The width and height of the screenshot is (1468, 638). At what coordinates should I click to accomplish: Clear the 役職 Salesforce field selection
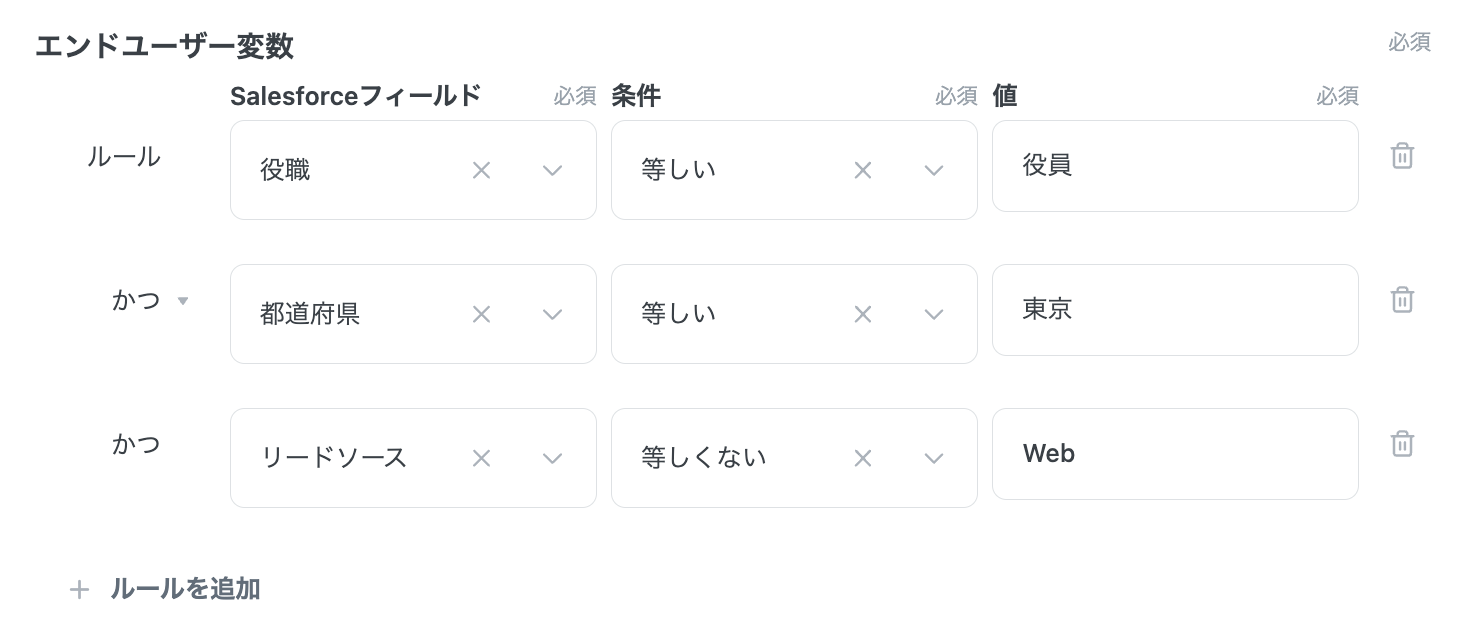pyautogui.click(x=481, y=171)
